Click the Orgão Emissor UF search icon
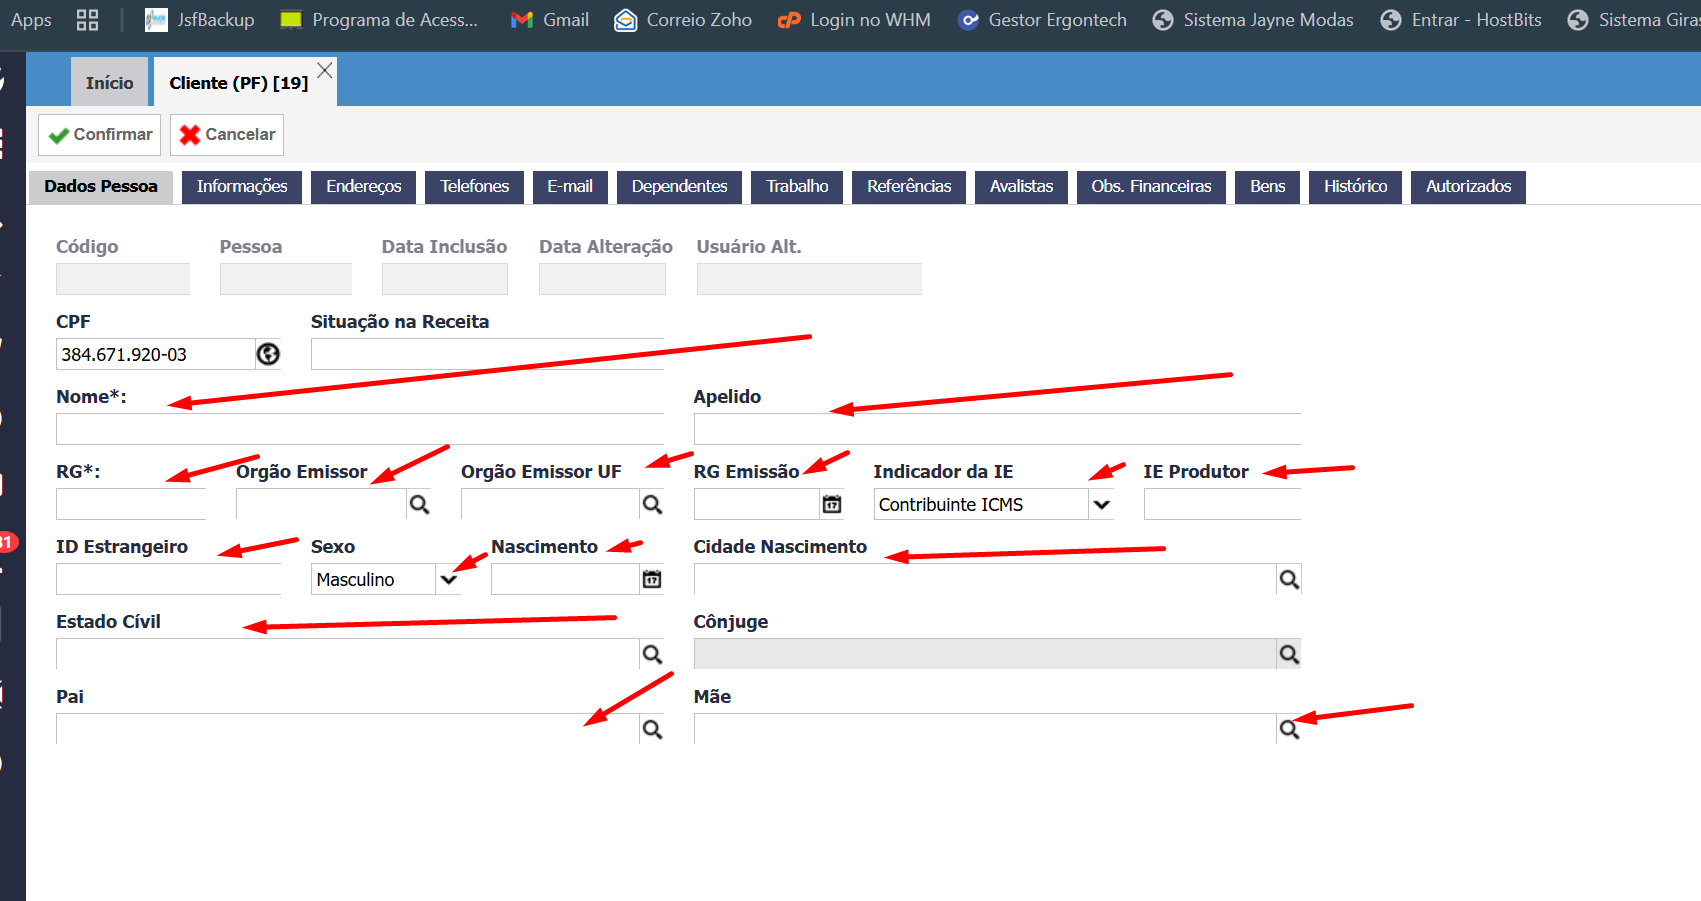 pyautogui.click(x=652, y=504)
